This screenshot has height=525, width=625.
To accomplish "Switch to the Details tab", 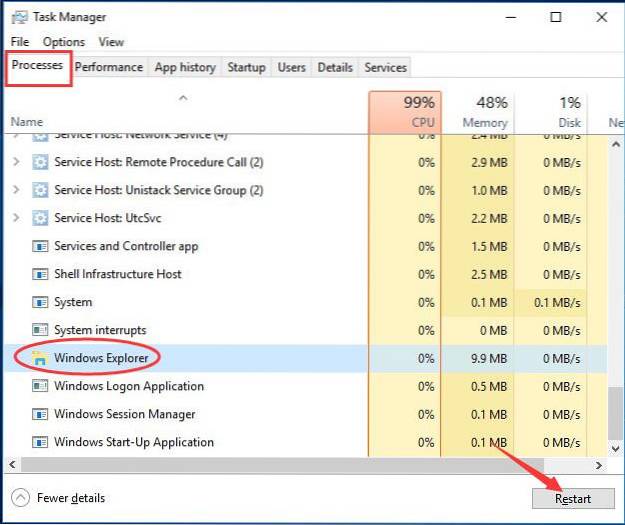I will (335, 67).
